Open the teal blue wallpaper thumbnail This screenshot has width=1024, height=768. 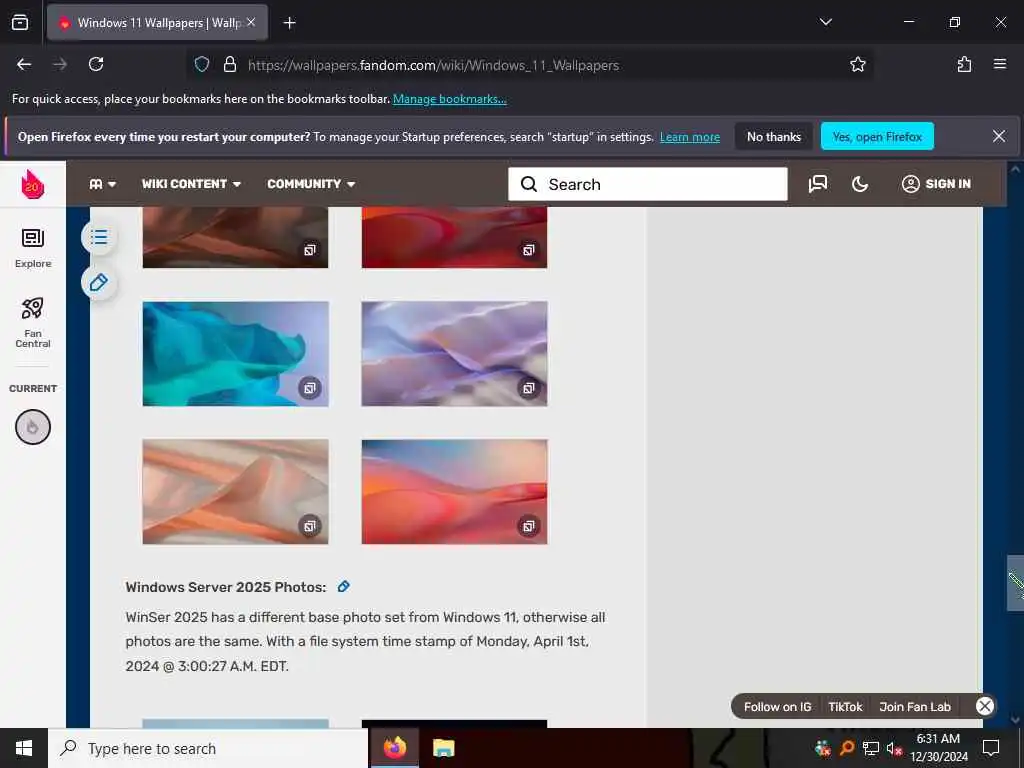[x=236, y=354]
